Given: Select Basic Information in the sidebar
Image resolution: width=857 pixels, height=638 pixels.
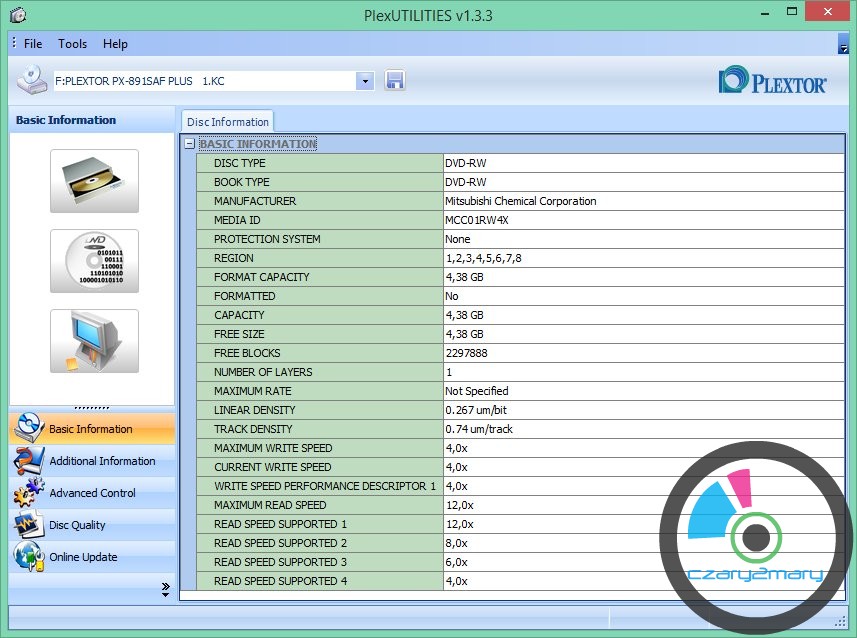Looking at the screenshot, I should pyautogui.click(x=91, y=429).
